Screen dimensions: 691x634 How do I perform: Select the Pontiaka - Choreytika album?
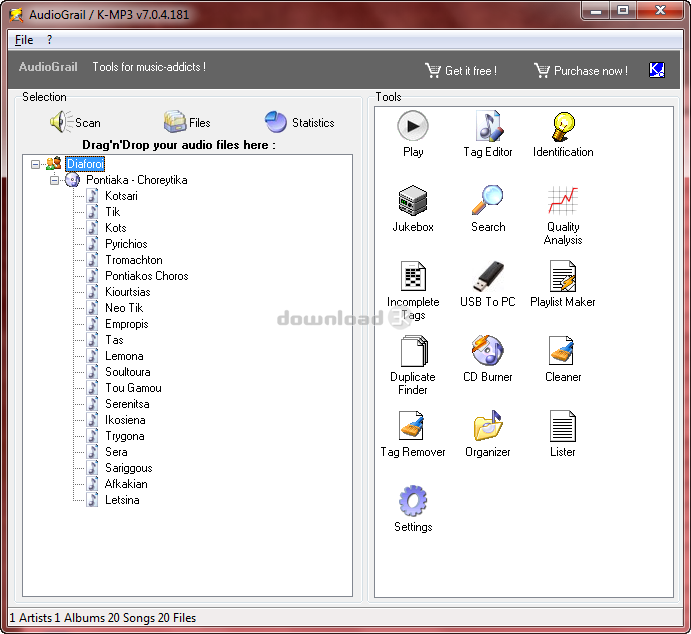click(x=137, y=180)
